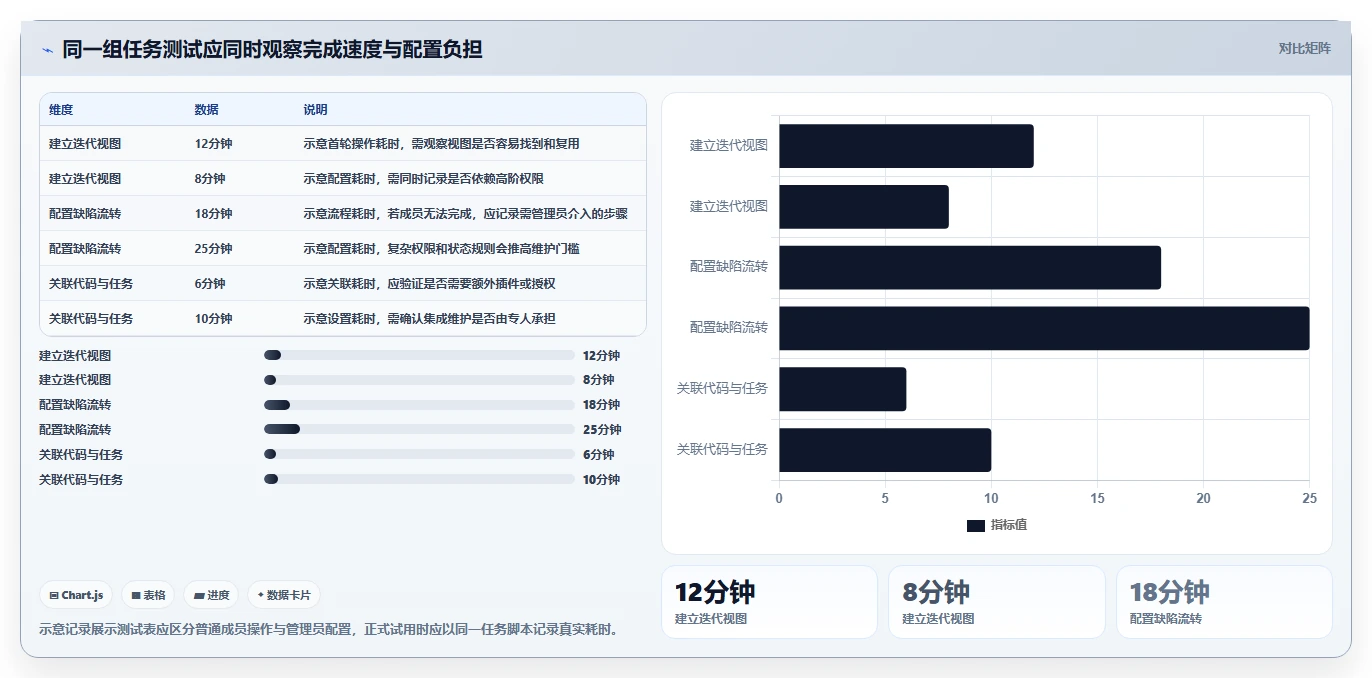Click the progress bar in the 12分钟 row
The height and width of the screenshot is (678, 1372).
point(419,355)
